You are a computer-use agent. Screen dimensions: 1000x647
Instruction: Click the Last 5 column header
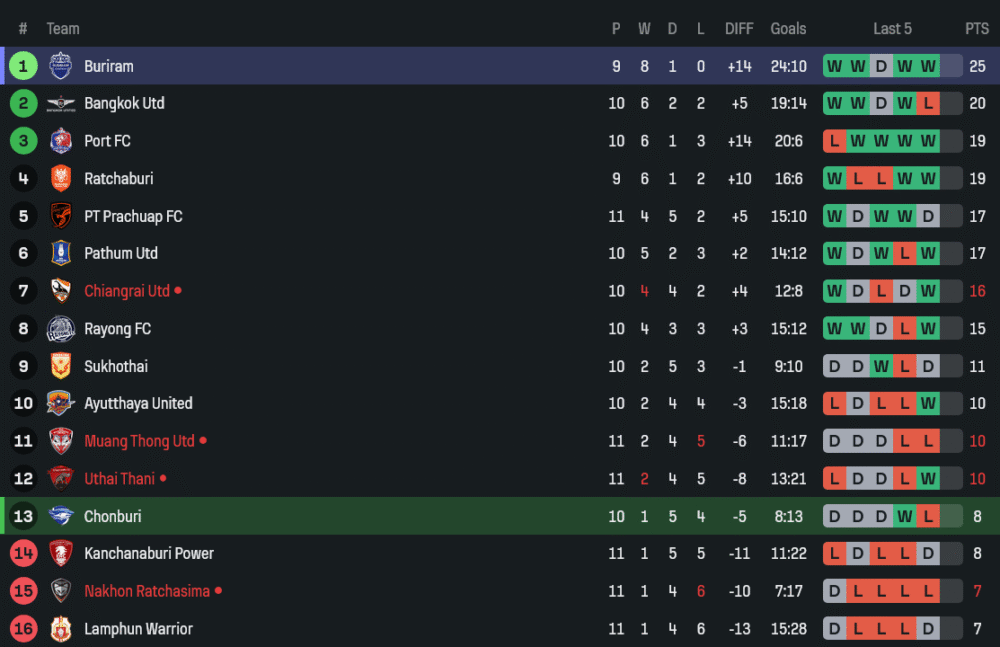coord(892,29)
